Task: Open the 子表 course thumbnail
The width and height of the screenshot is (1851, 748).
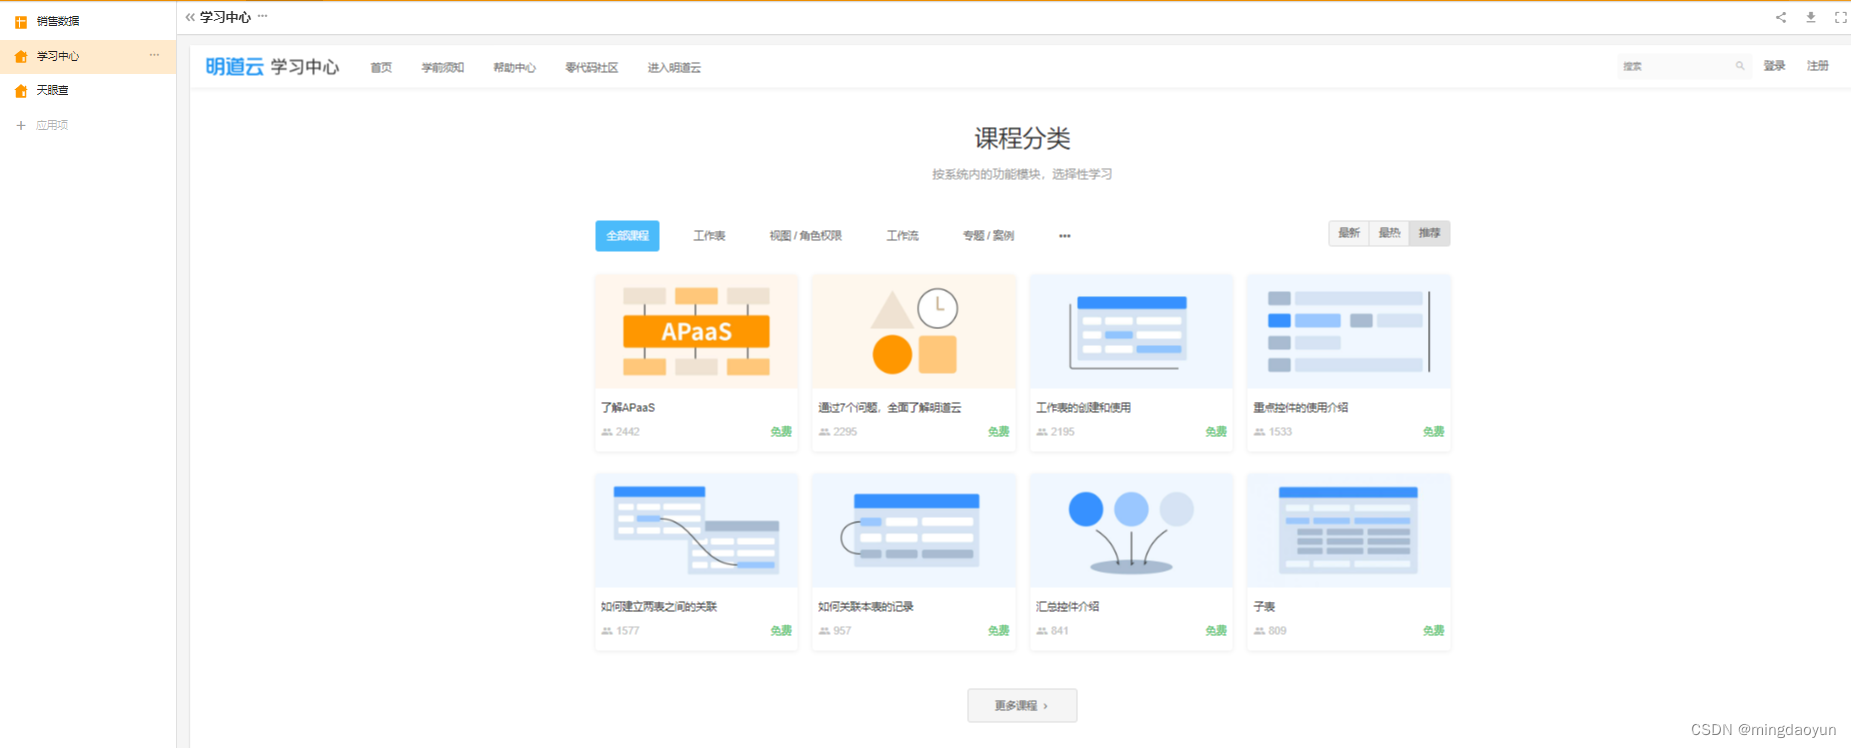Action: (1349, 531)
